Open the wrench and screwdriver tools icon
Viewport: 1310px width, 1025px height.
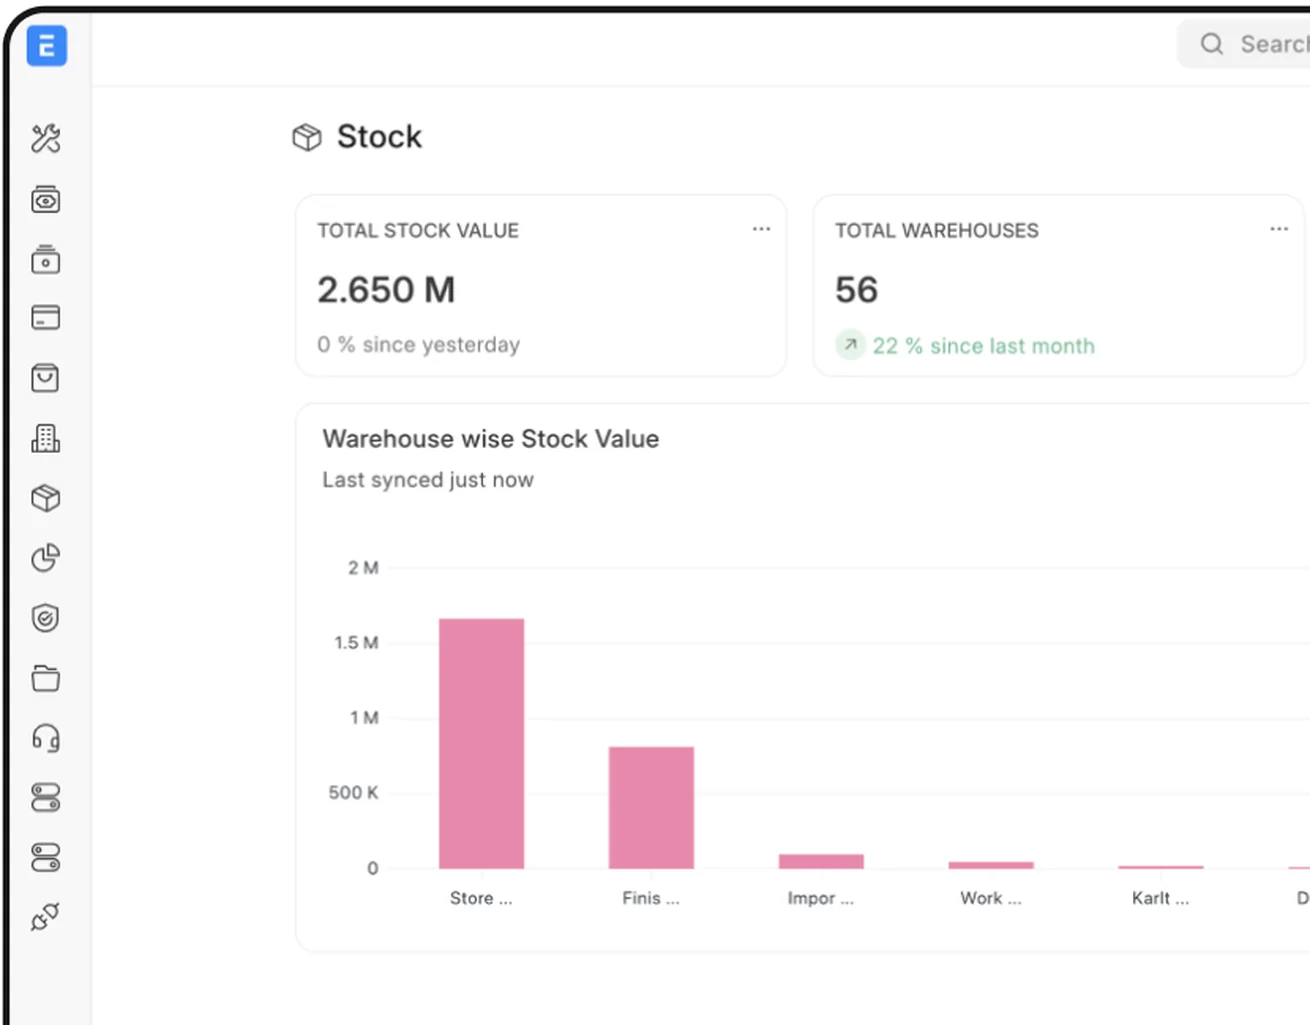pos(46,138)
